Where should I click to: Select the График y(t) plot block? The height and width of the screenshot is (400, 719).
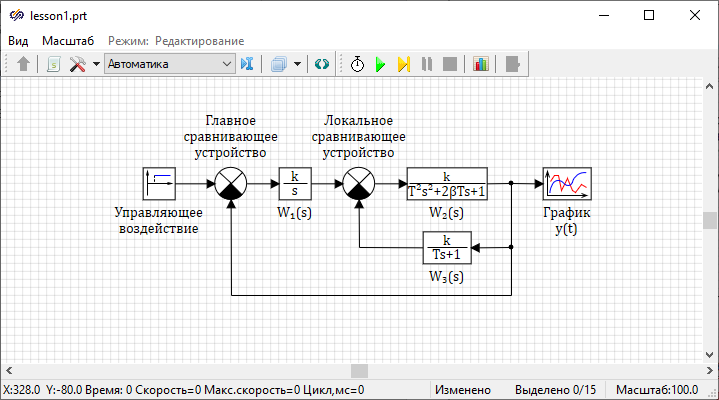click(x=567, y=184)
